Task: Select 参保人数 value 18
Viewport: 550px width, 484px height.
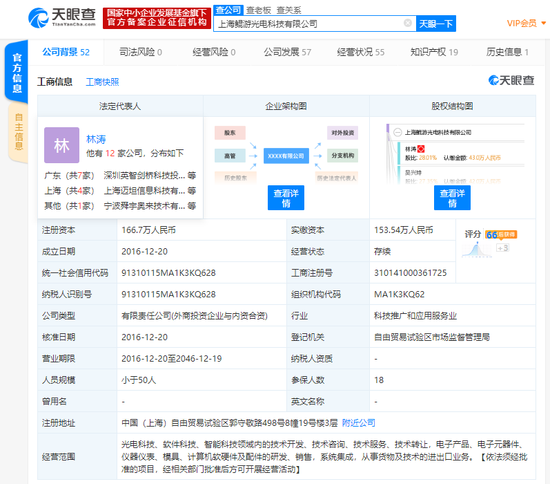Action: point(379,380)
